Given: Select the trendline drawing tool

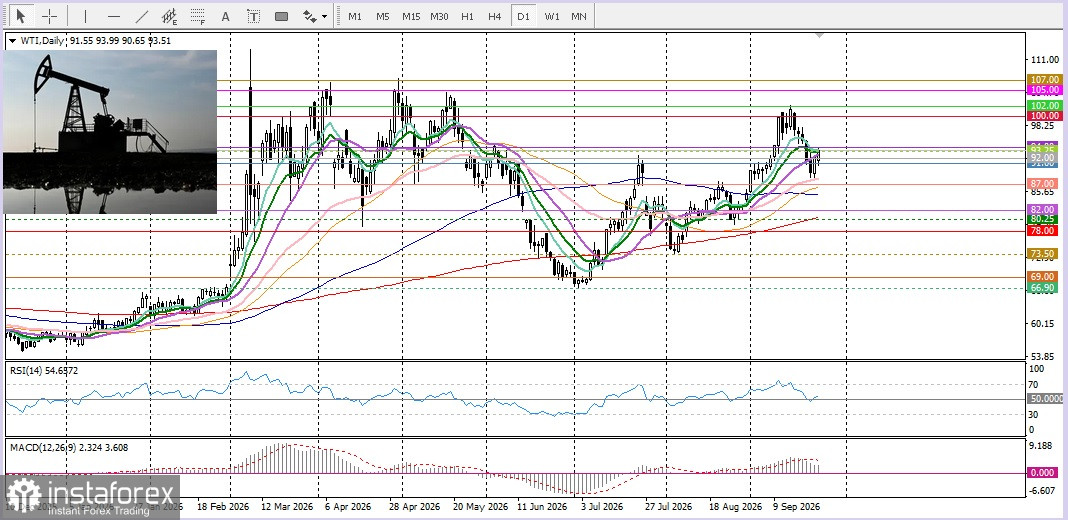Looking at the screenshot, I should [142, 16].
